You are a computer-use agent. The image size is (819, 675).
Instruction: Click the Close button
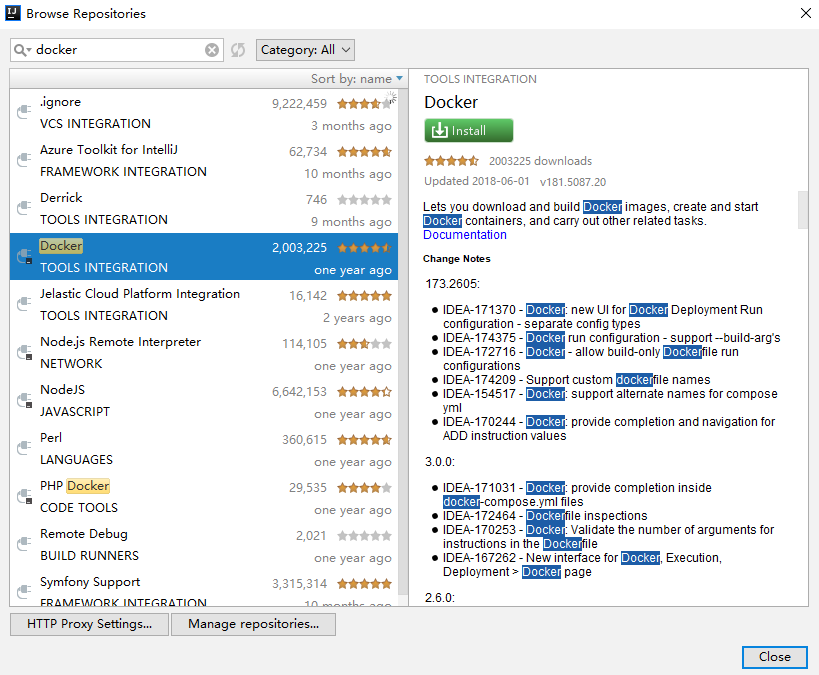(x=775, y=657)
